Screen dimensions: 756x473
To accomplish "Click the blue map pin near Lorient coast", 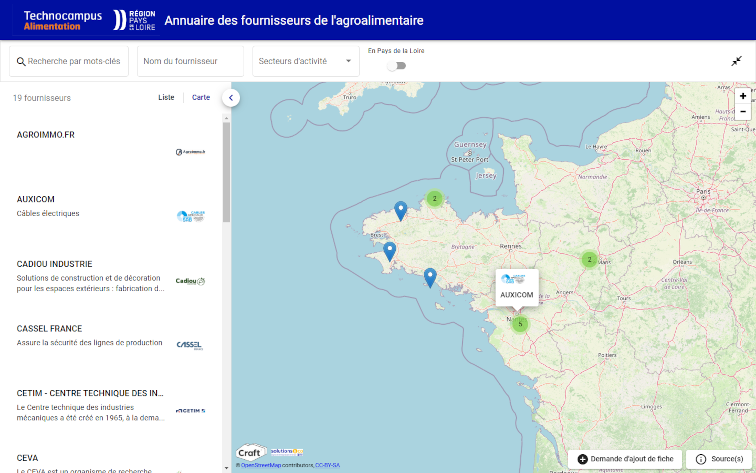I will pyautogui.click(x=430, y=278).
